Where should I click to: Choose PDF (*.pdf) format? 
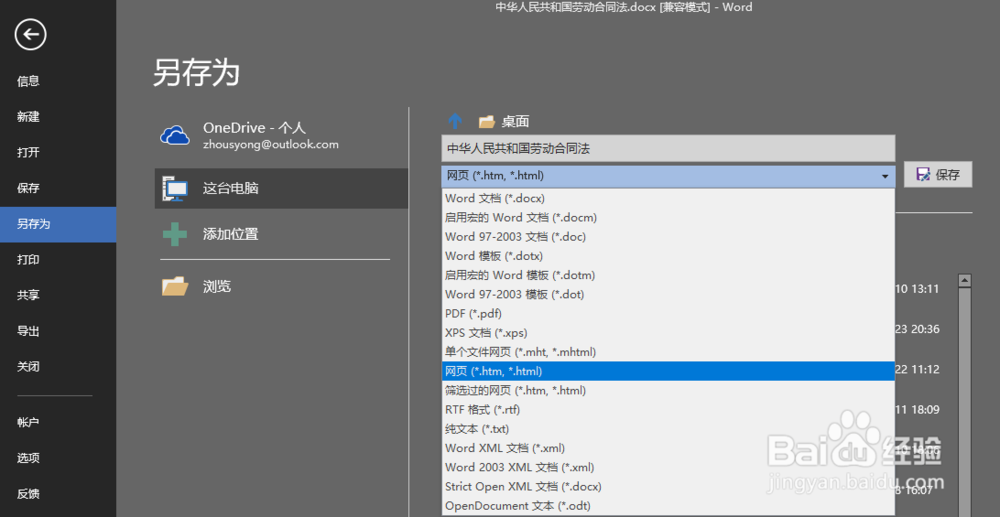click(x=668, y=313)
